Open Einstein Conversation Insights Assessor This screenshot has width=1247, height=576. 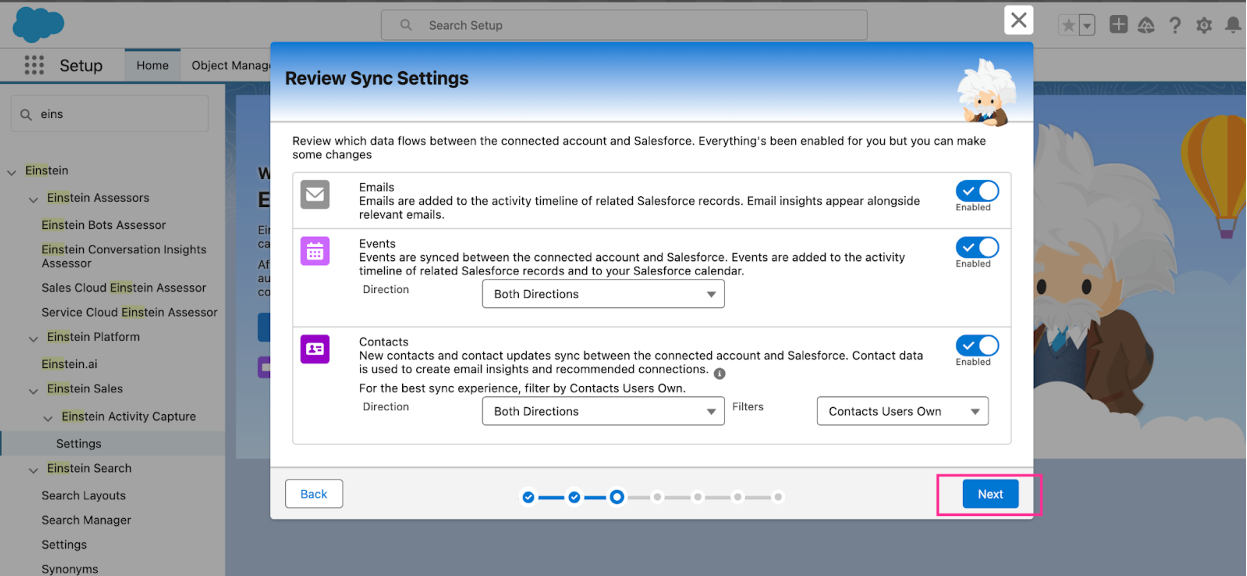[124, 256]
